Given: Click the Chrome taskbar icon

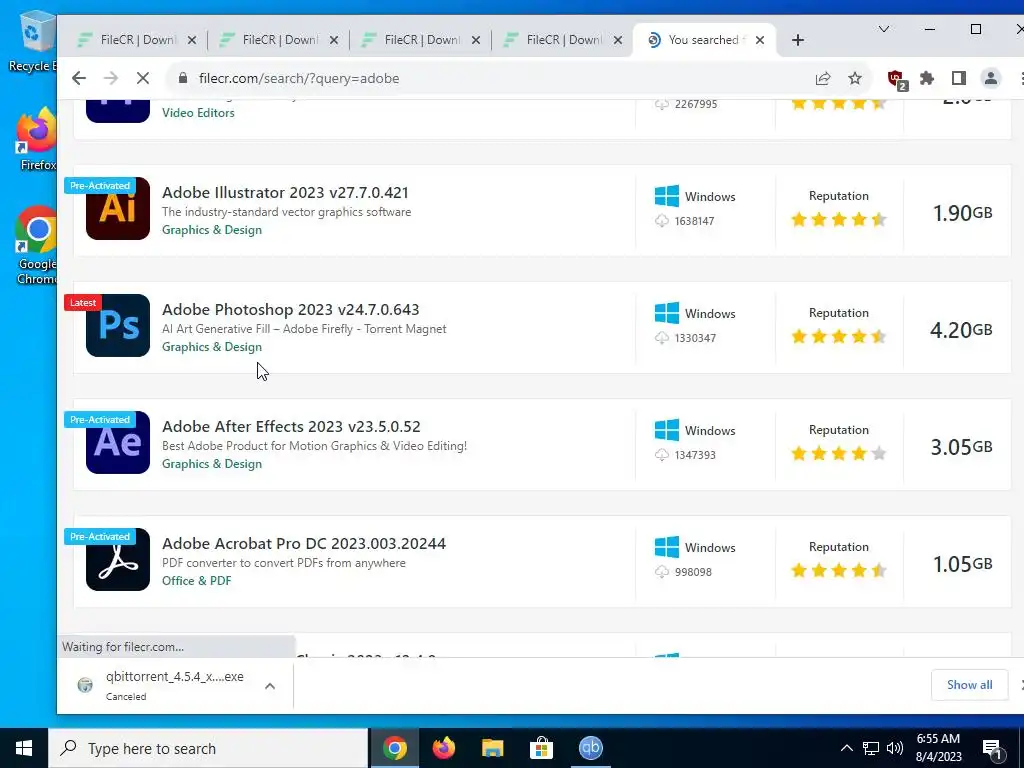Looking at the screenshot, I should [394, 748].
